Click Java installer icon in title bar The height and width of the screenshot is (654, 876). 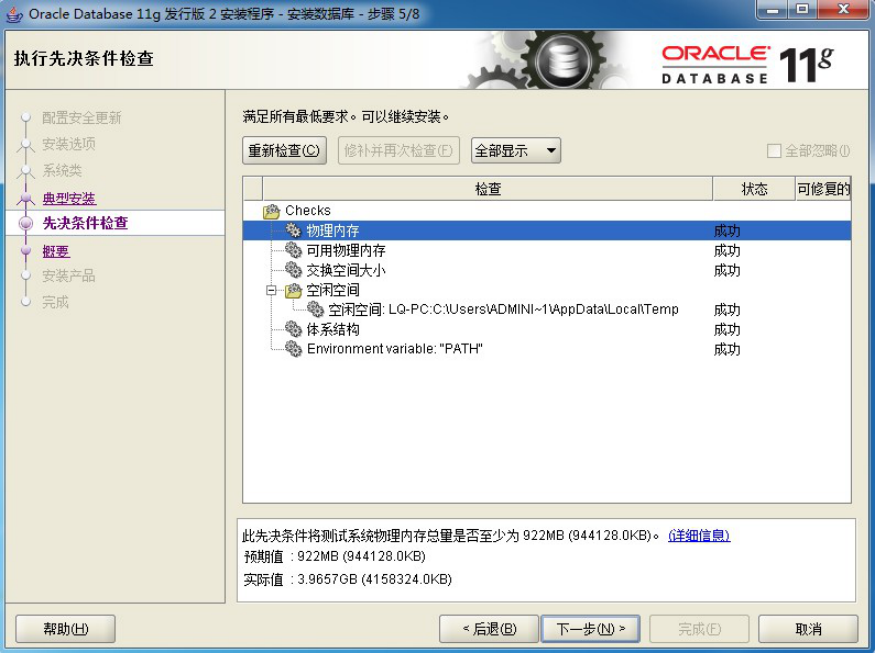14,15
